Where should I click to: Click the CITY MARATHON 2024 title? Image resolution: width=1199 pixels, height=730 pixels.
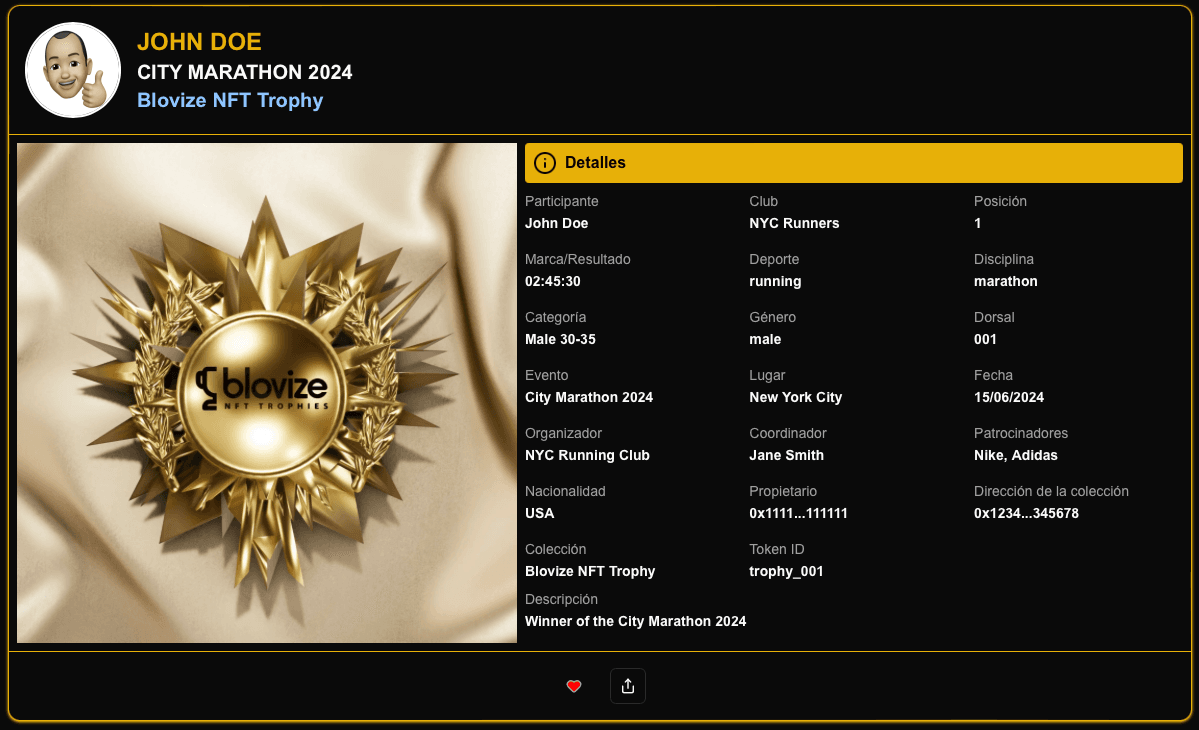[x=244, y=72]
